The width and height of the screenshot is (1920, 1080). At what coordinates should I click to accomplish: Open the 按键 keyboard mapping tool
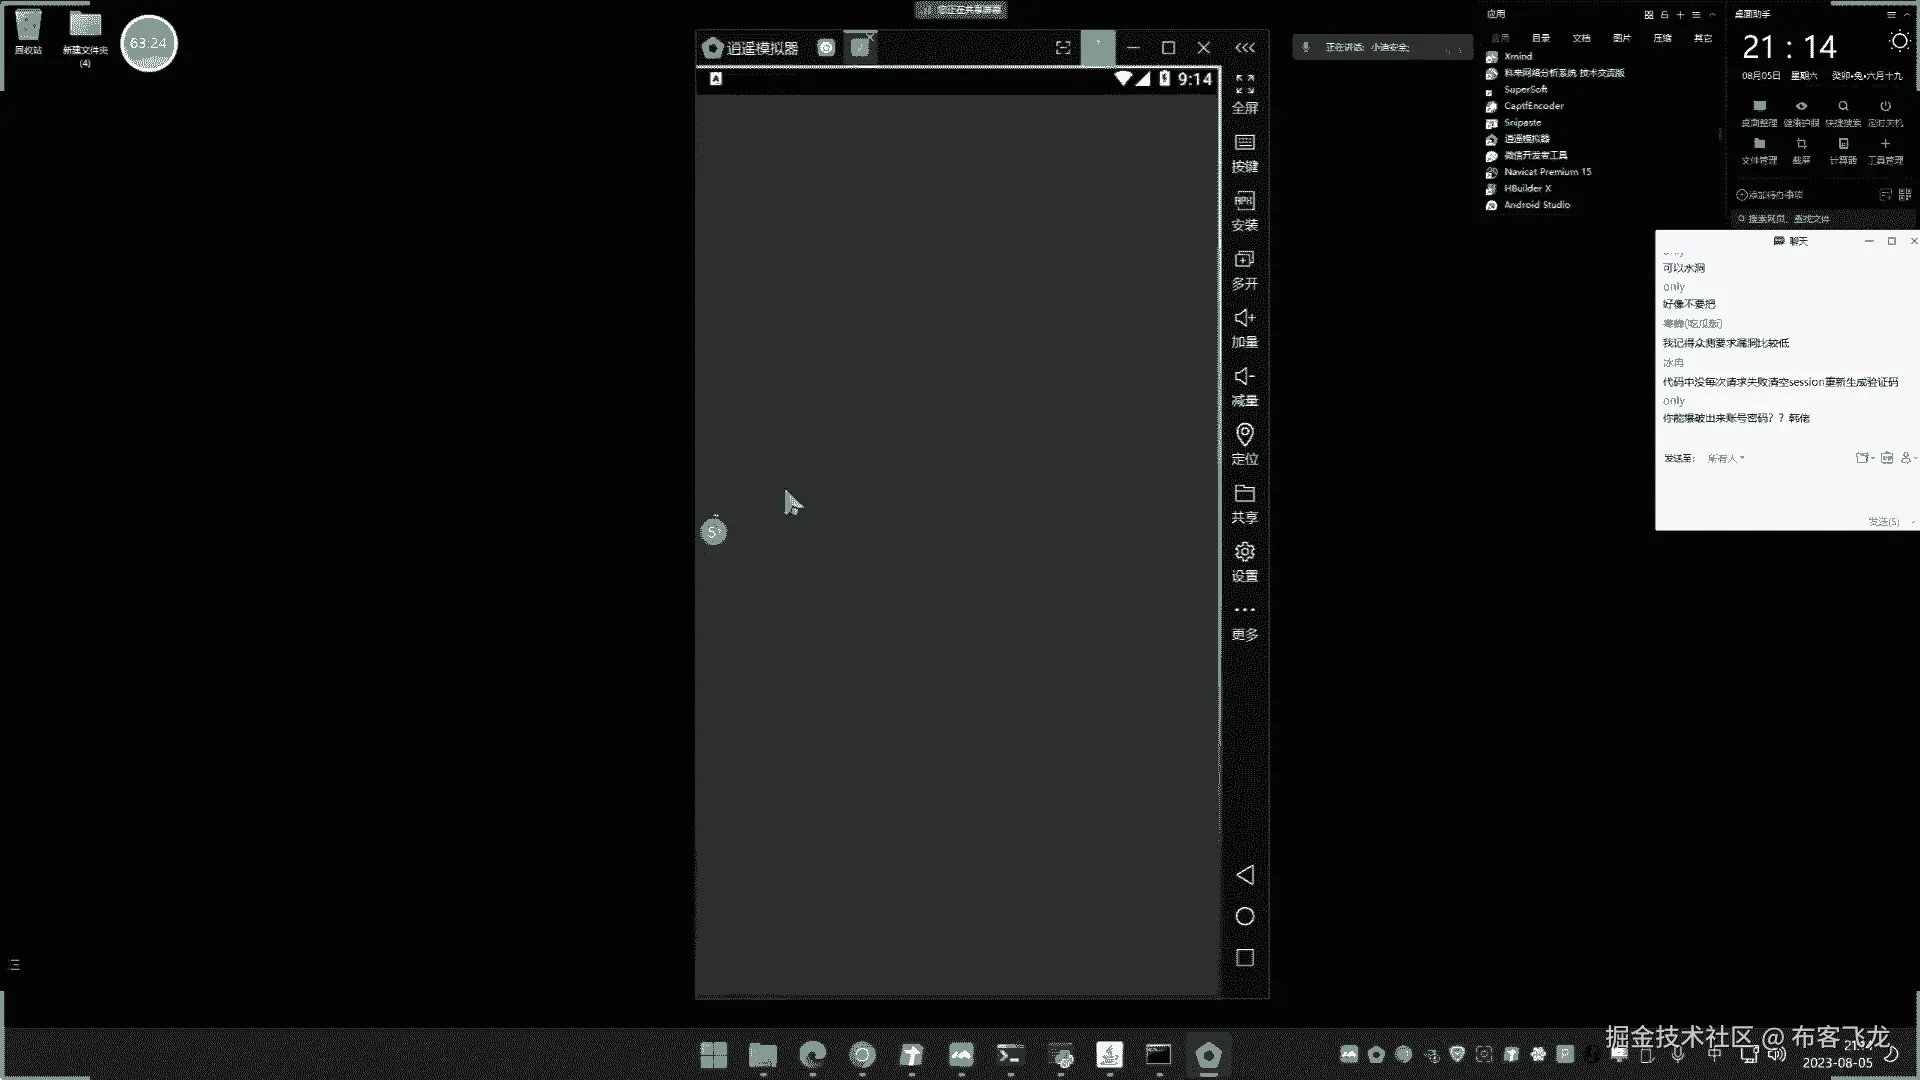coord(1244,143)
